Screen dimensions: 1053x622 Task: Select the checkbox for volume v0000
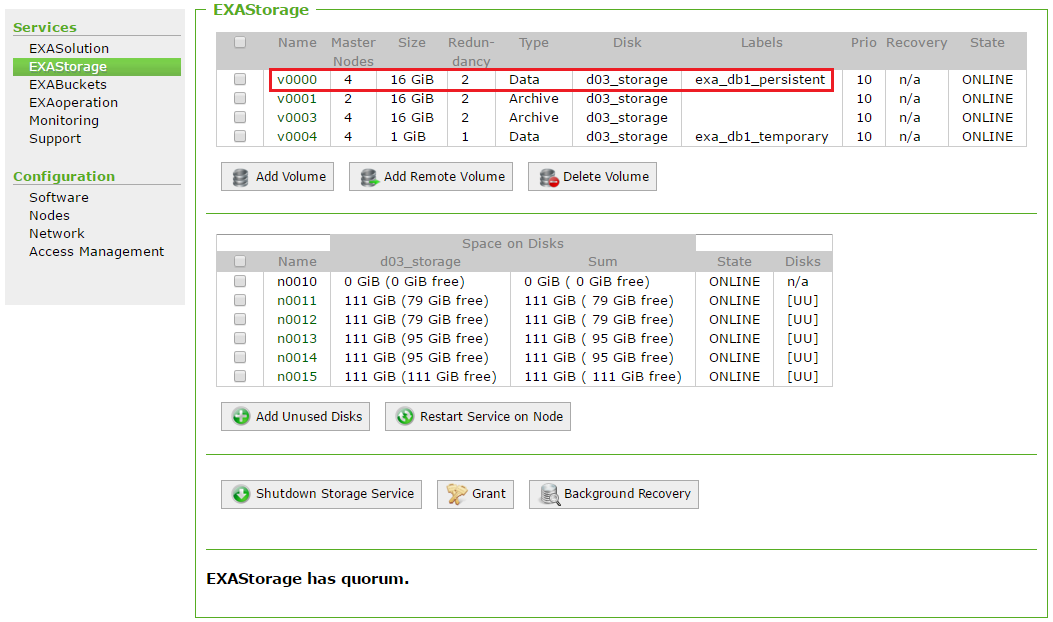pos(240,79)
